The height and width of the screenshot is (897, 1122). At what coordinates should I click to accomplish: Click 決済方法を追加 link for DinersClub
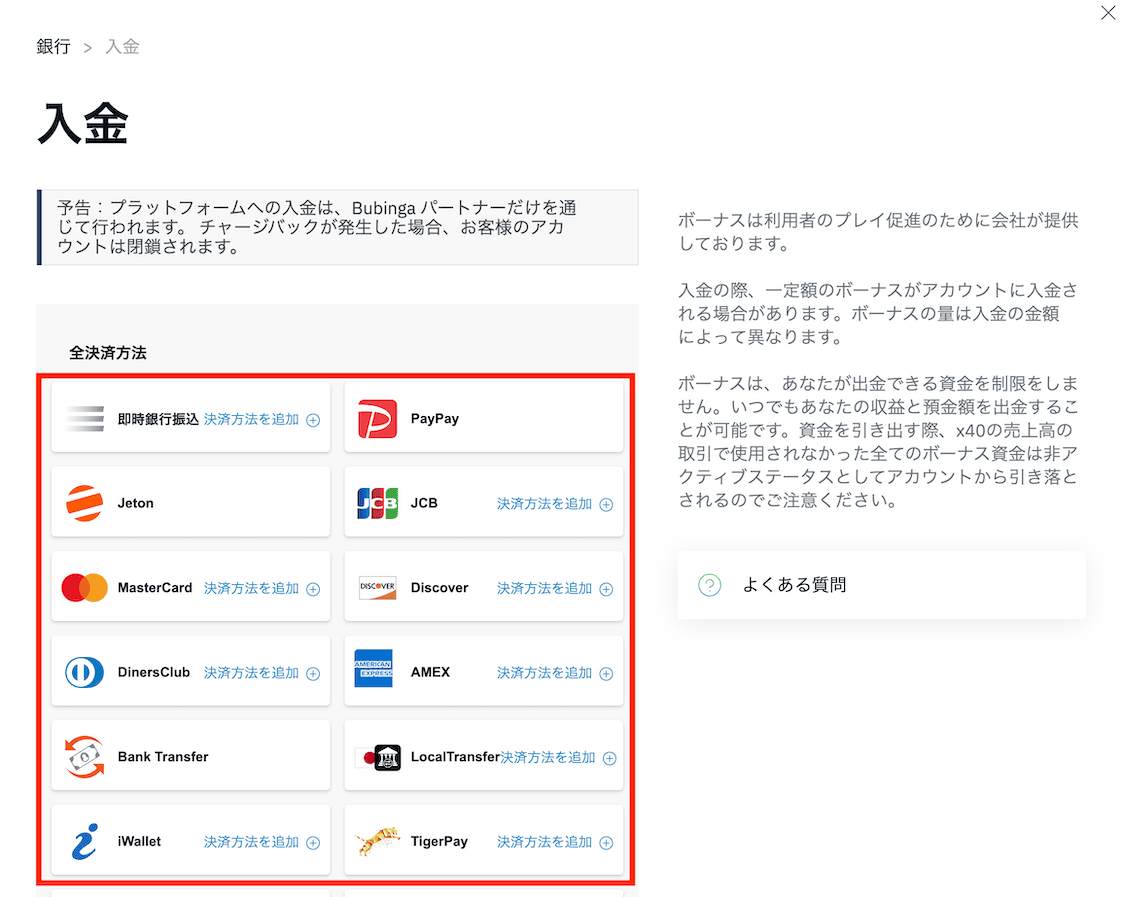coord(251,672)
